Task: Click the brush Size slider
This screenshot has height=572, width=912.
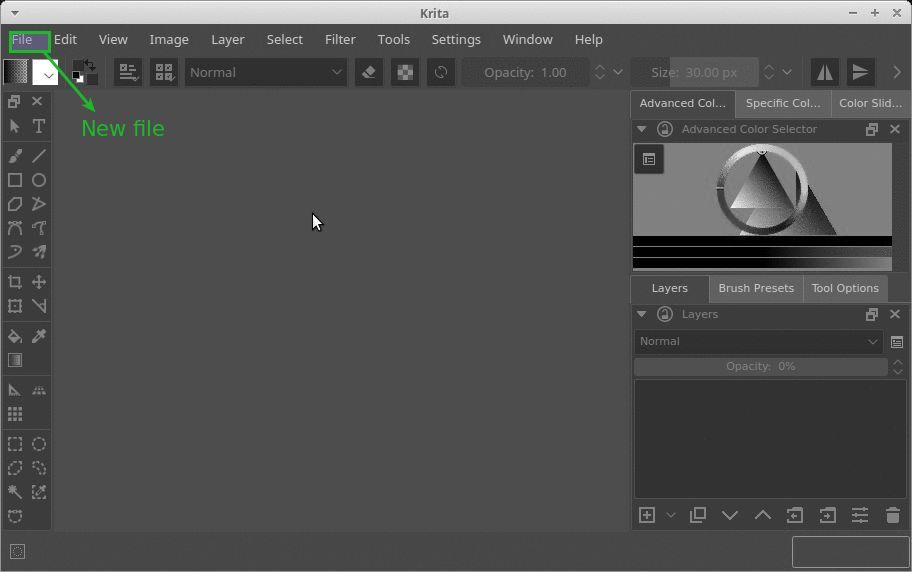Action: click(695, 72)
